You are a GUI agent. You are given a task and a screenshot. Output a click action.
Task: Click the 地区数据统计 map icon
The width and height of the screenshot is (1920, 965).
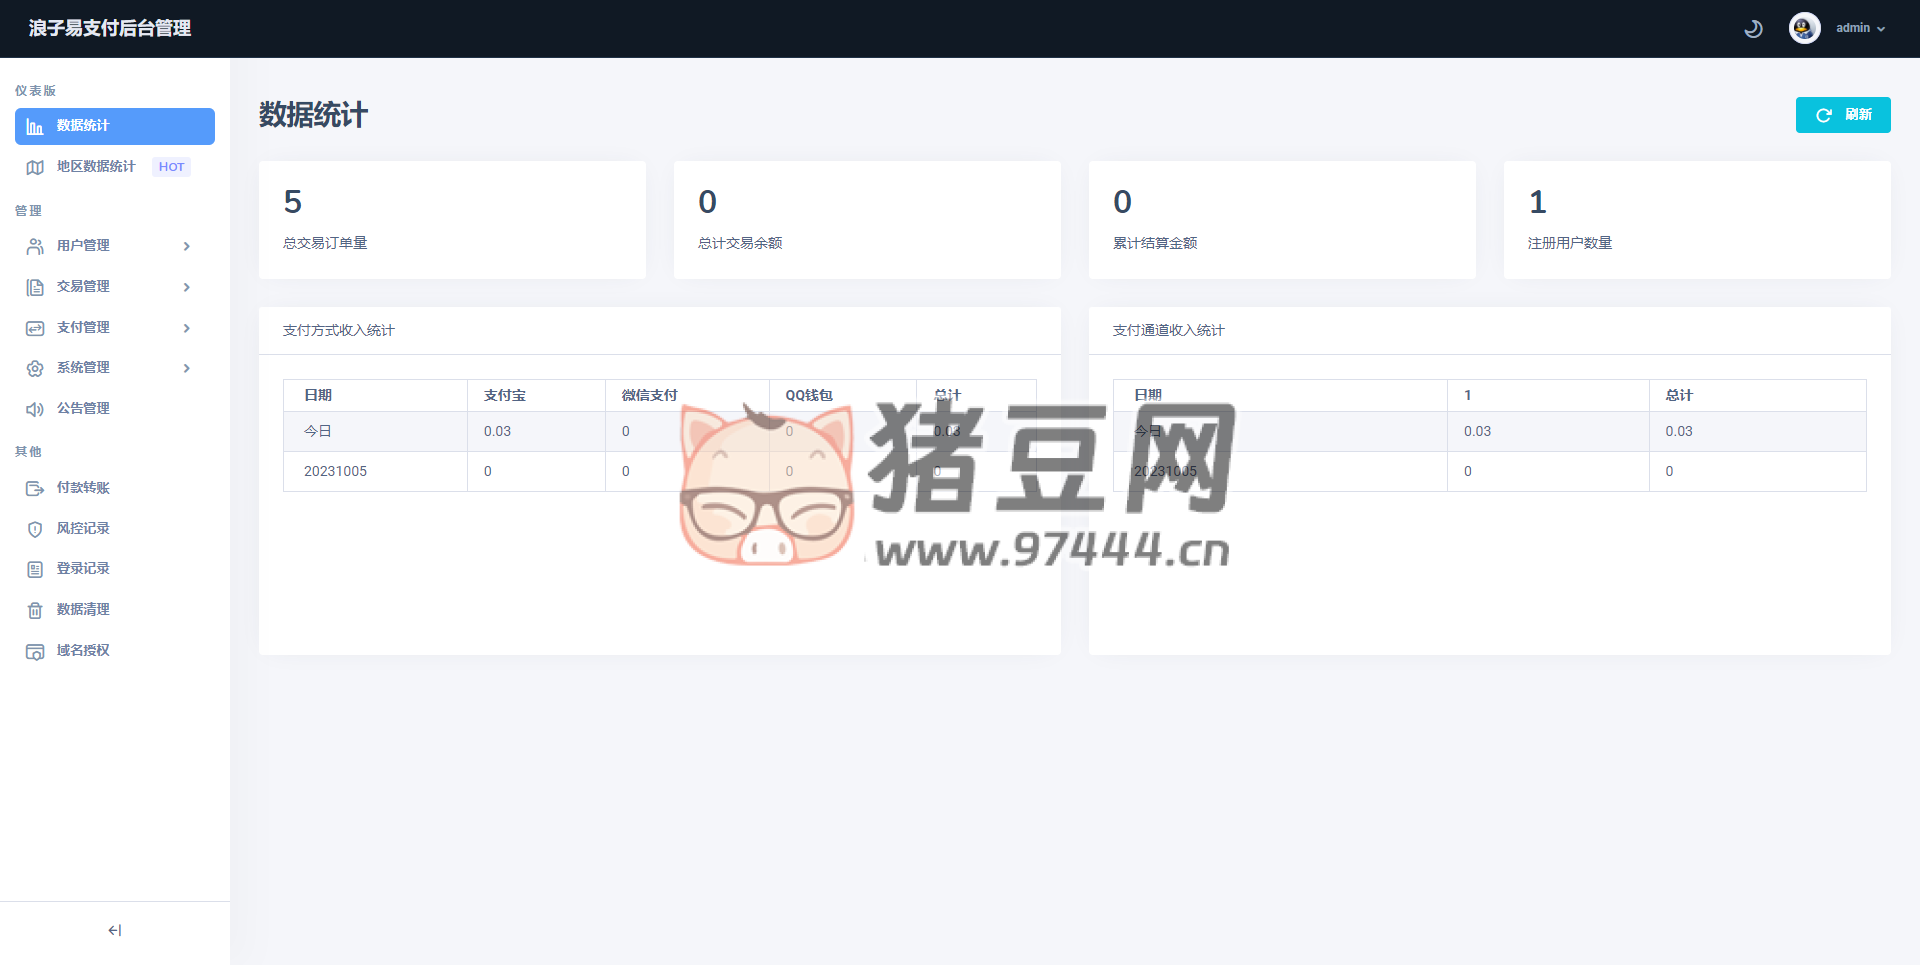35,167
